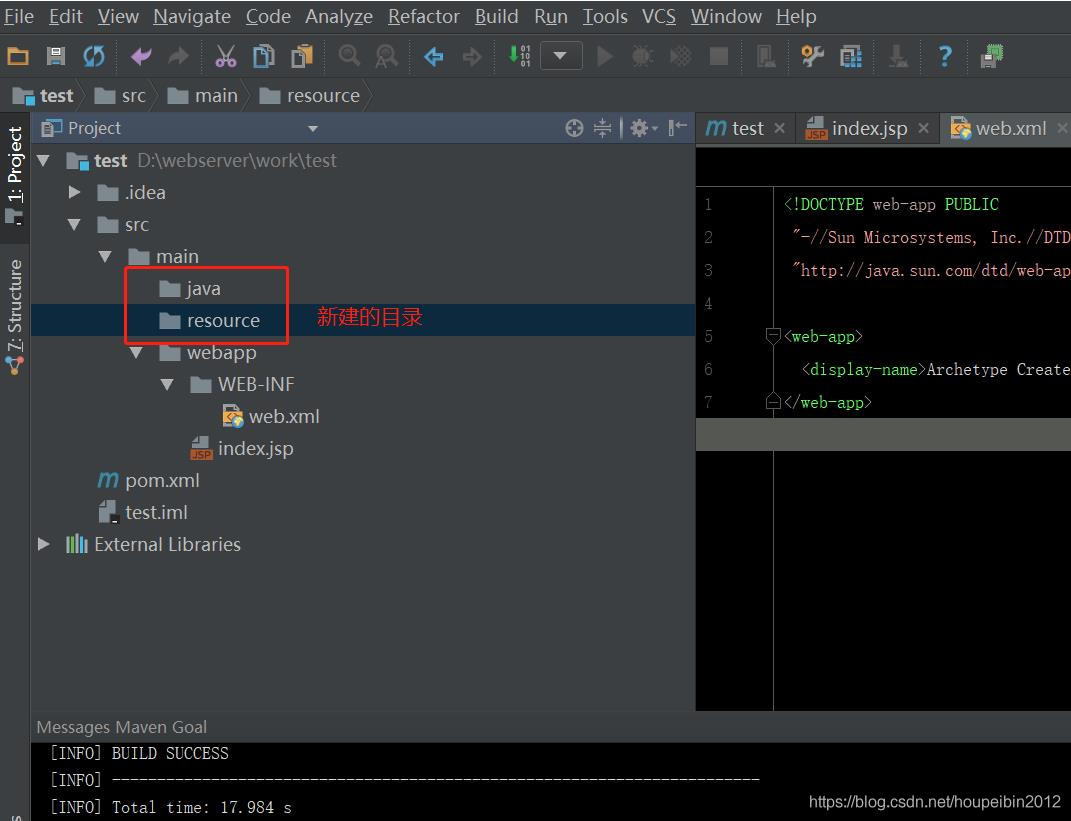Click the Make Project build icon

coord(519,56)
